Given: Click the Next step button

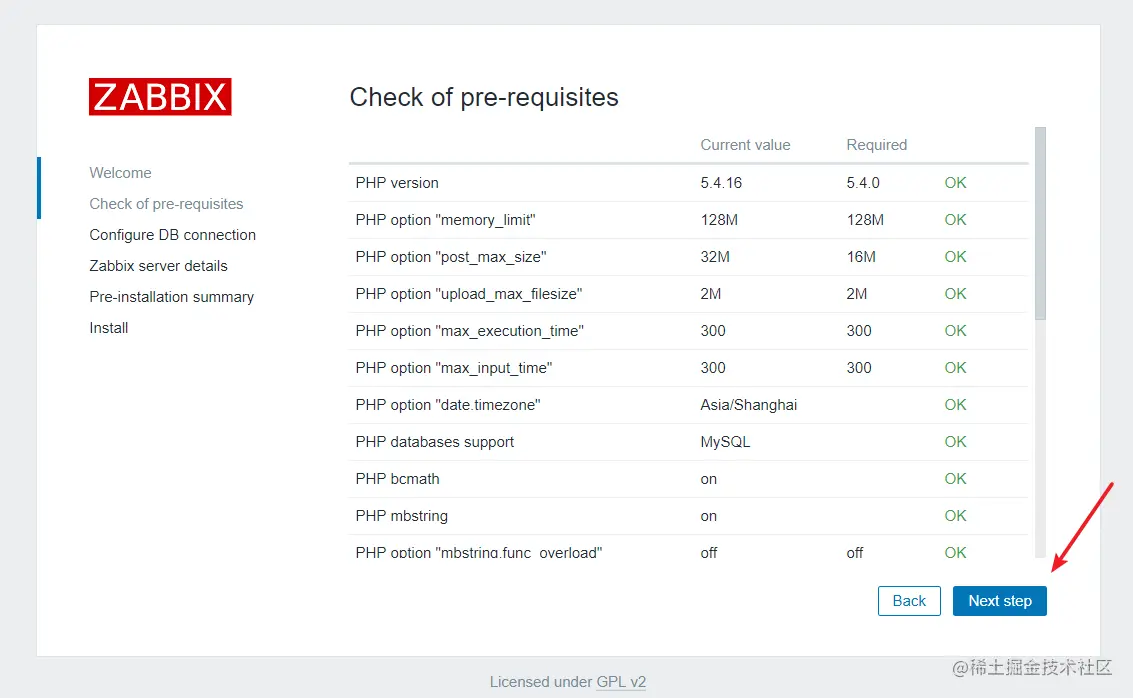Looking at the screenshot, I should [999, 601].
